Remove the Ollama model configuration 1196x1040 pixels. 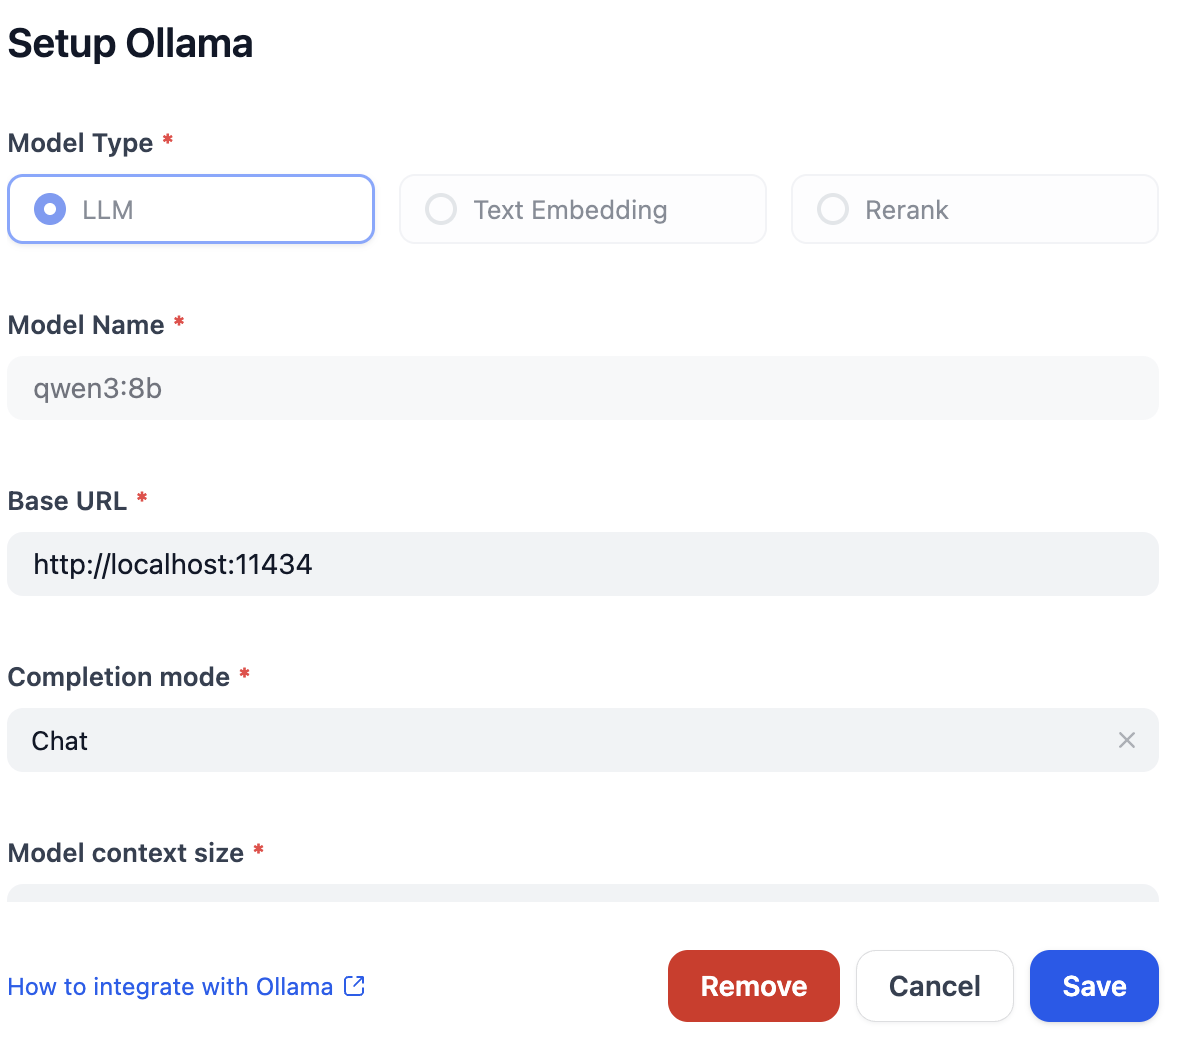pos(754,986)
